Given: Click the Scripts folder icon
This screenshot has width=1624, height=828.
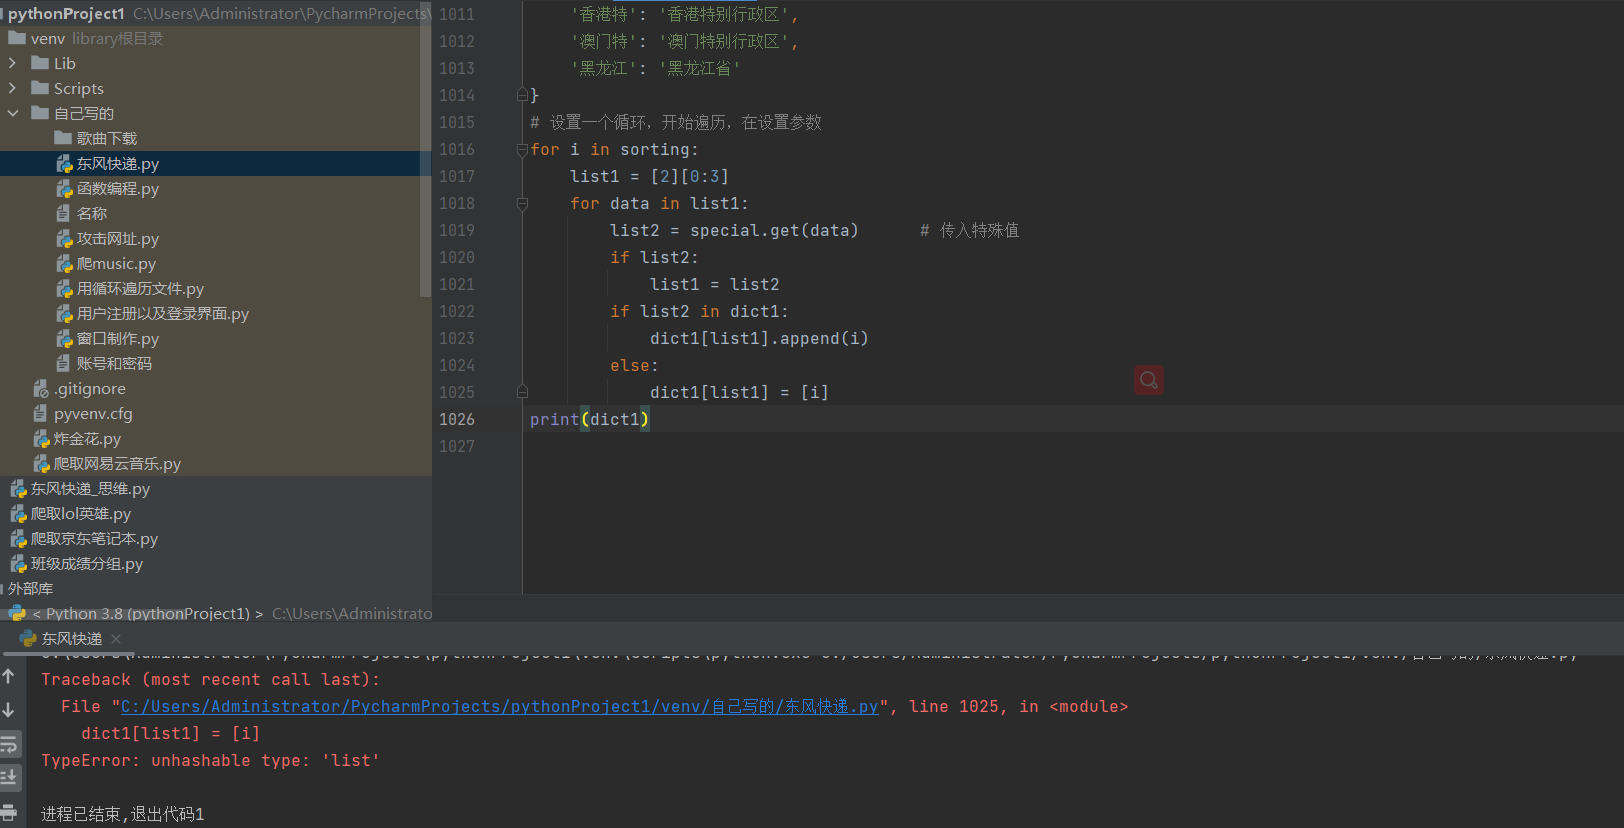Looking at the screenshot, I should coord(40,88).
